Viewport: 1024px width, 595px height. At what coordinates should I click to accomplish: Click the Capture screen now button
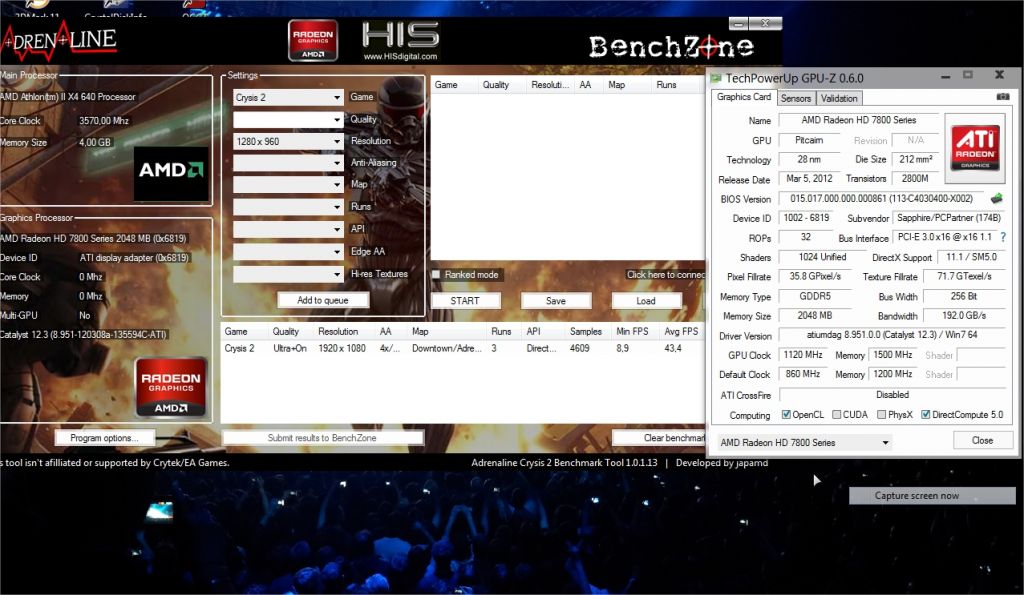click(932, 495)
